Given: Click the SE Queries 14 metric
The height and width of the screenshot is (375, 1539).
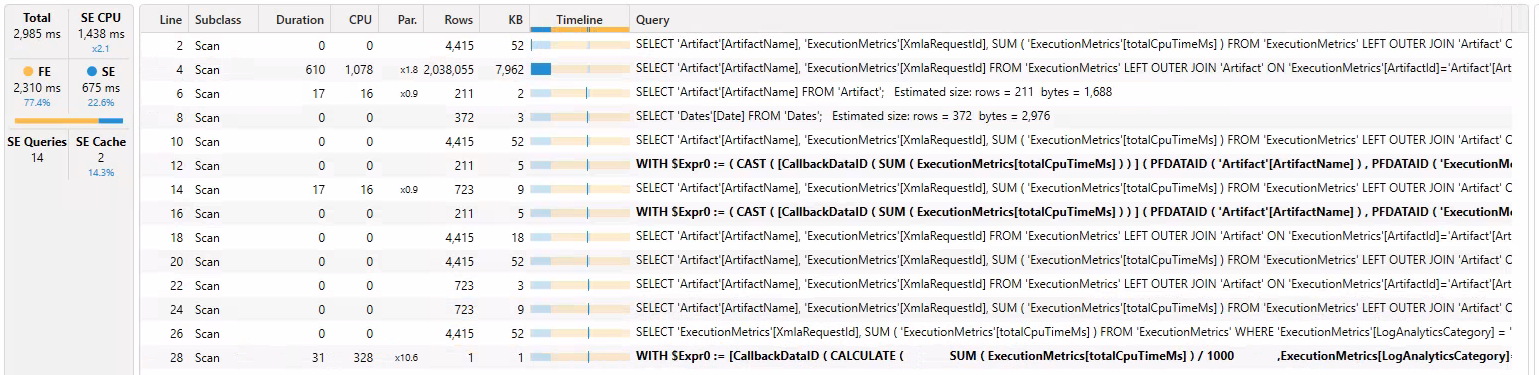Looking at the screenshot, I should [36, 150].
